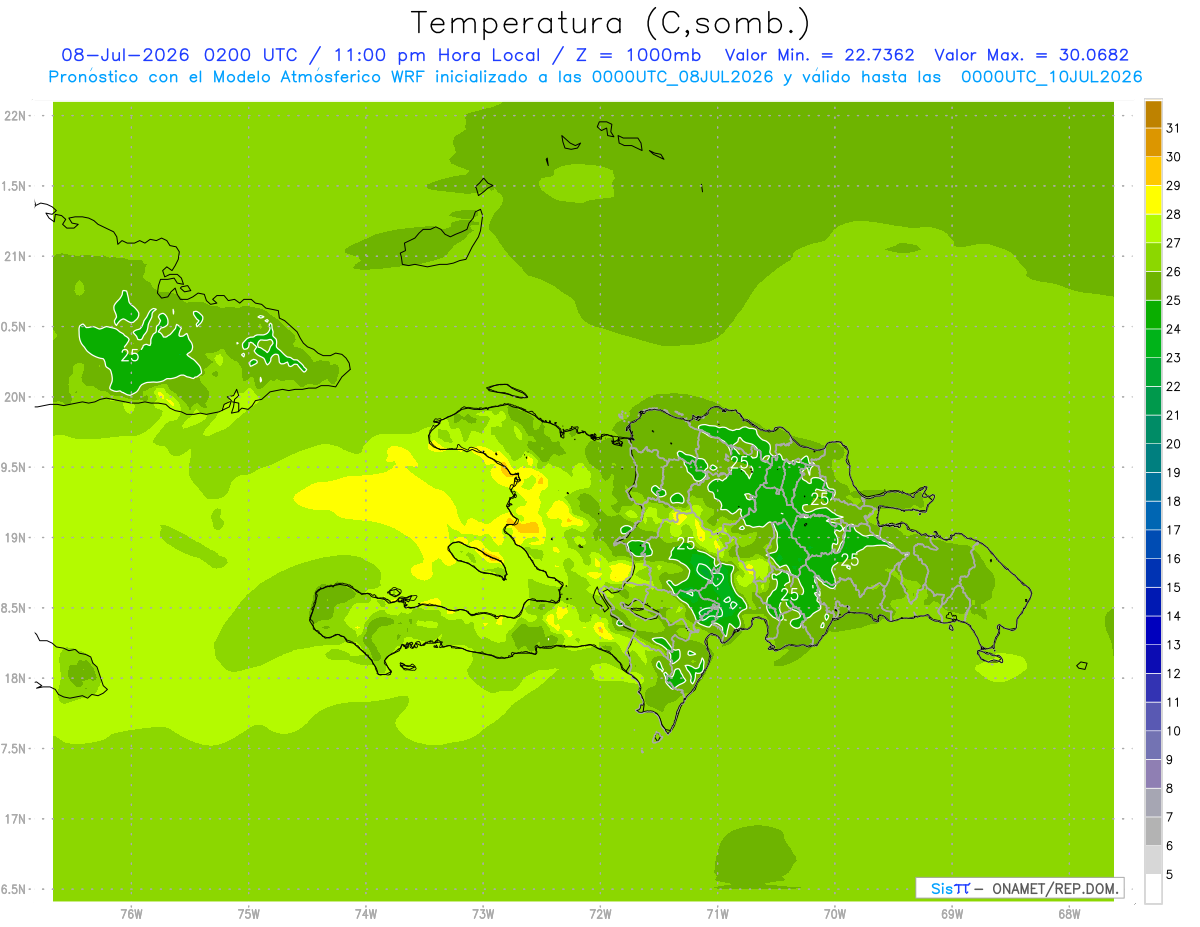Click the "72W" longitude label
The image size is (1200, 927).
click(x=600, y=914)
